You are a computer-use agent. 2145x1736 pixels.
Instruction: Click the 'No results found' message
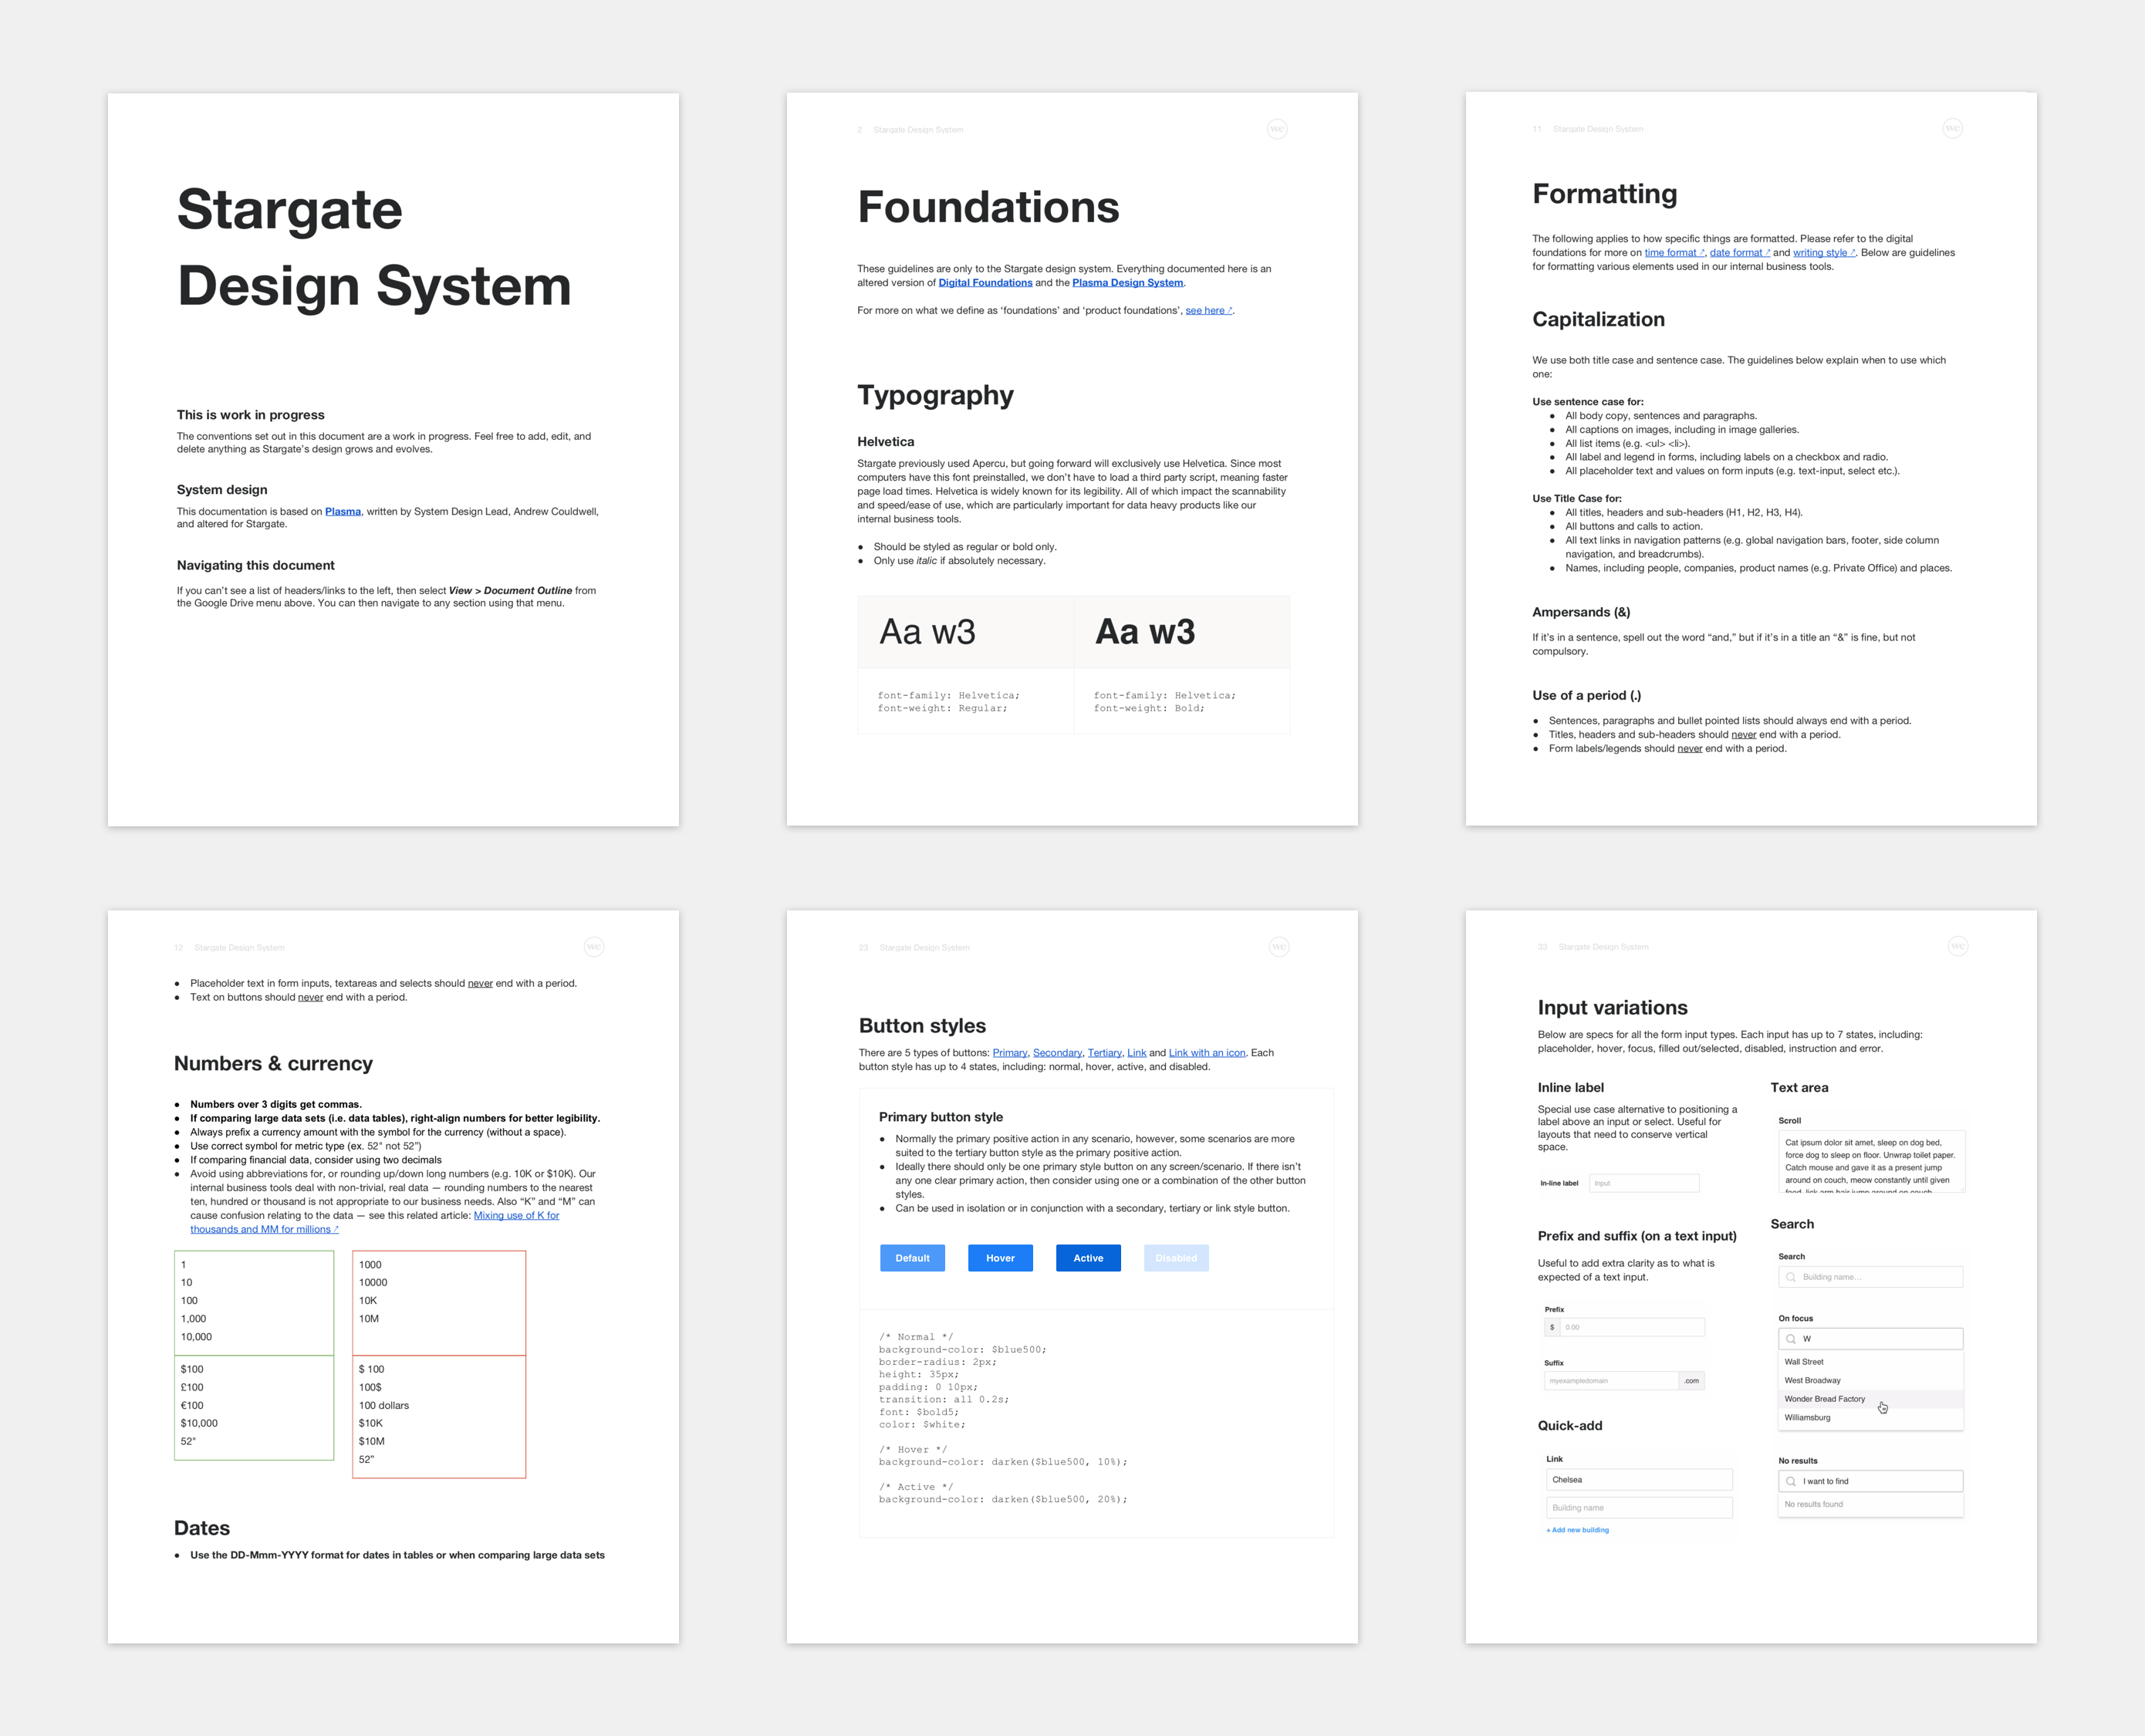pos(1813,1504)
